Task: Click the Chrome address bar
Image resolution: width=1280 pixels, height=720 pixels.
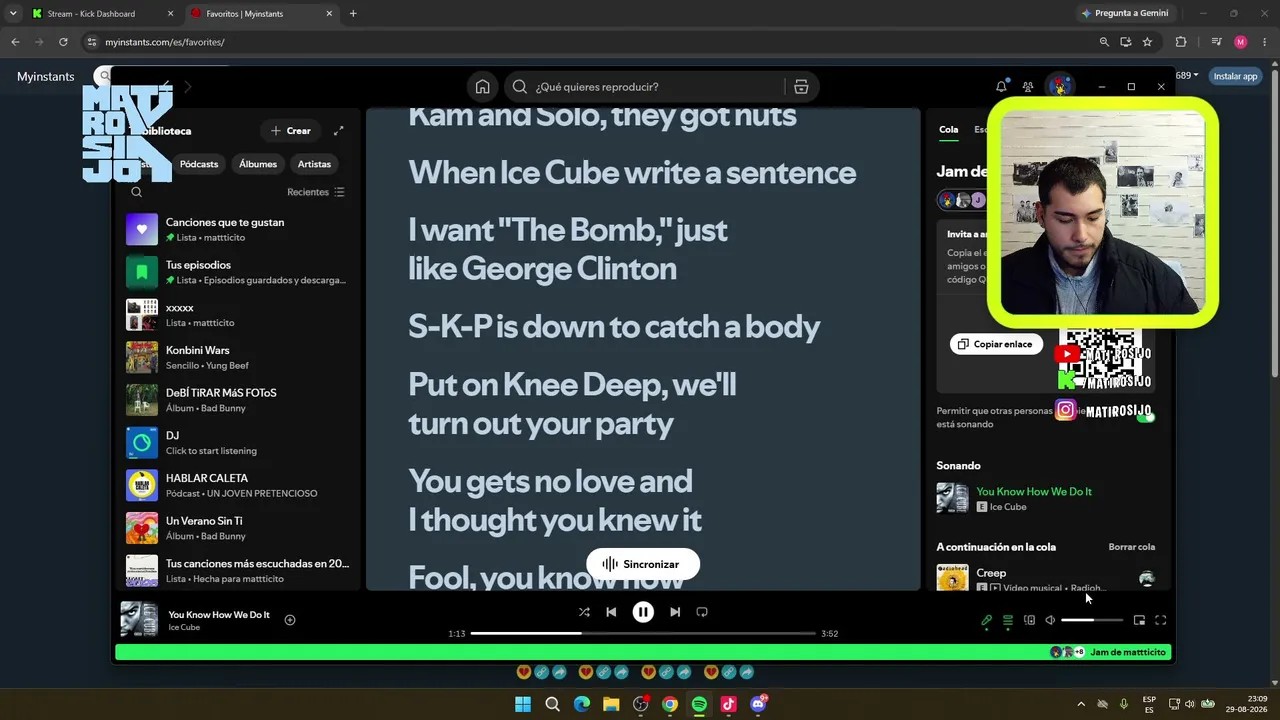Action: coord(590,42)
